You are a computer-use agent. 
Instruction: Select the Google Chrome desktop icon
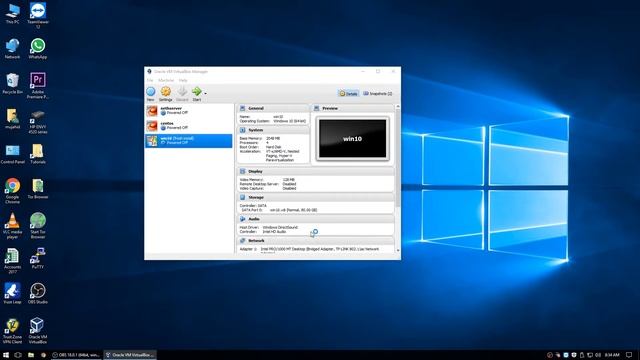pyautogui.click(x=12, y=191)
